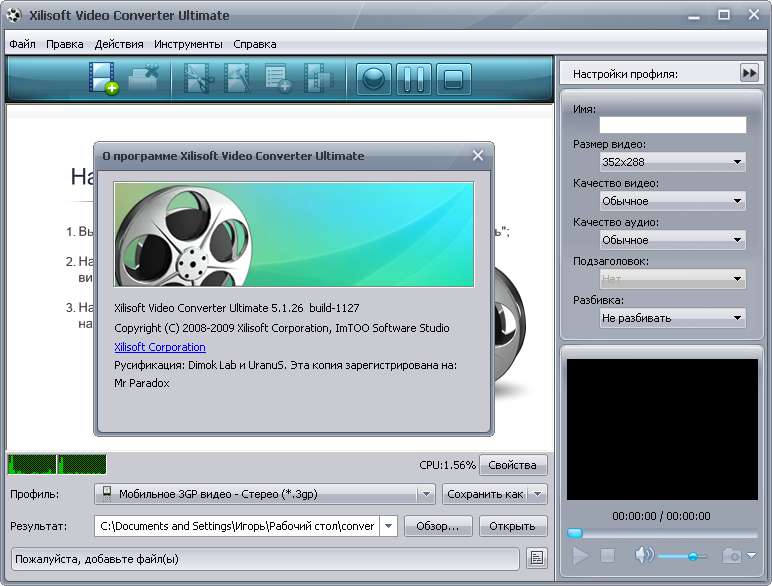
Task: Click the 'Настройки профиля:' header
Action: pos(625,74)
